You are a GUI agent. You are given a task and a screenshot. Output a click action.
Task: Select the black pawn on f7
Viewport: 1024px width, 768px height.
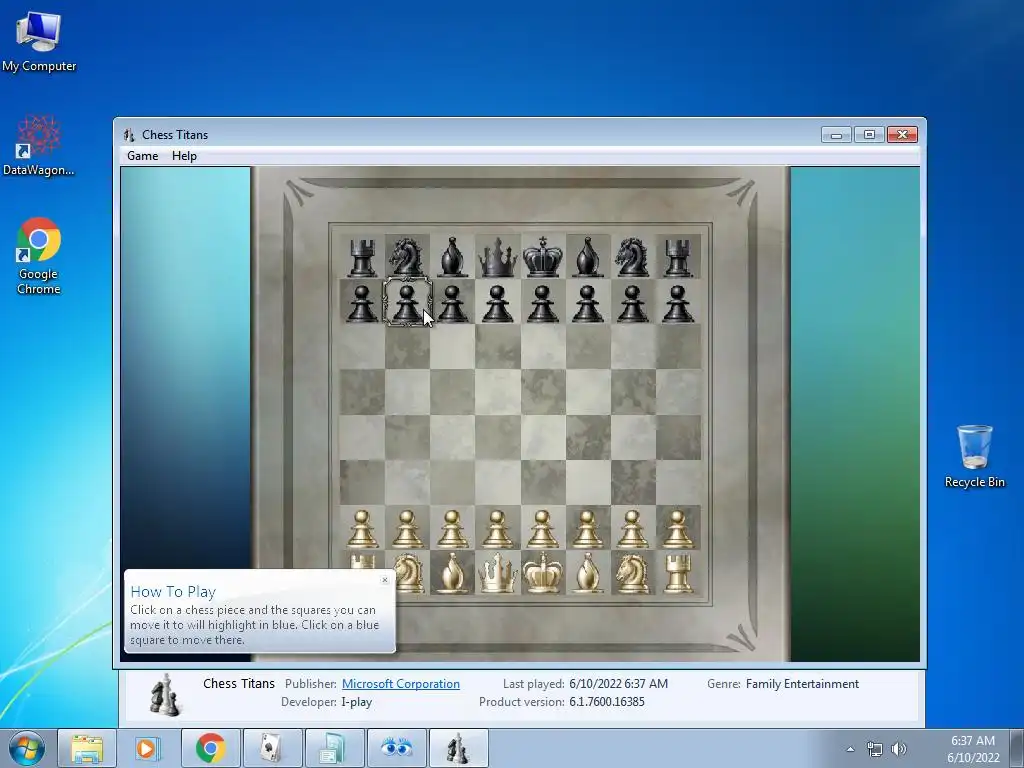tap(588, 303)
